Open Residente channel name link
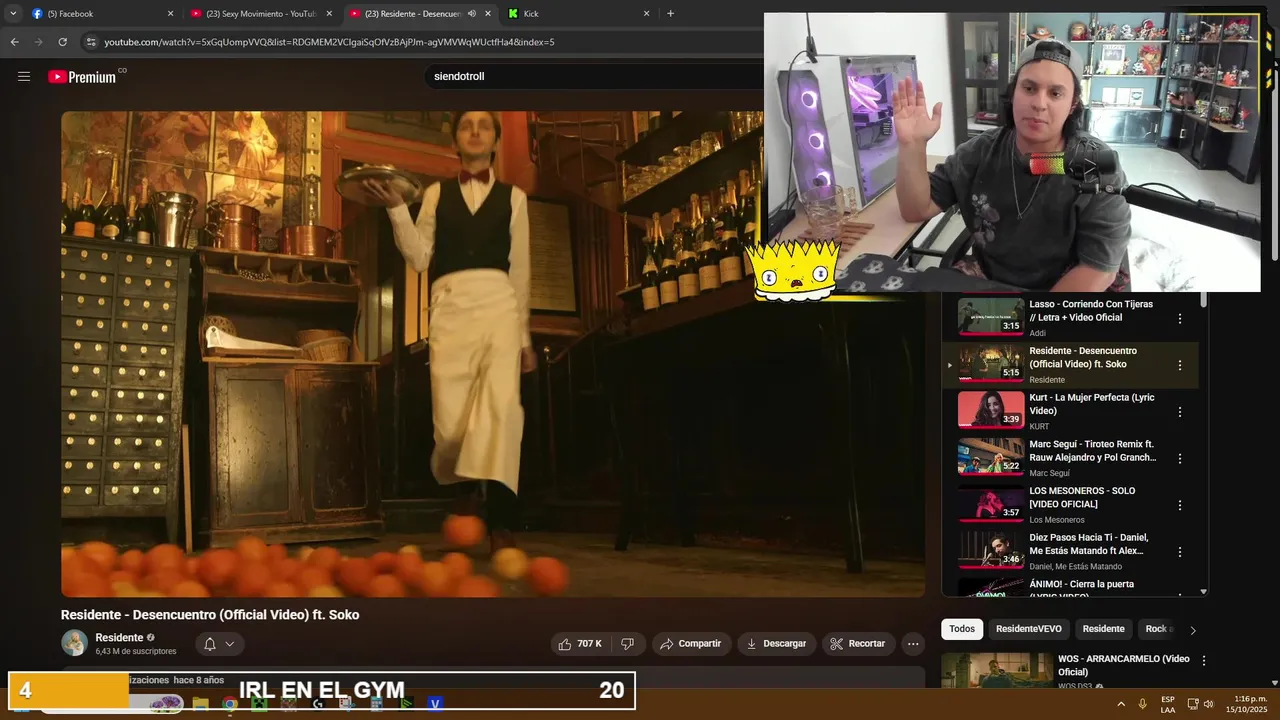Viewport: 1280px width, 720px height. 119,638
